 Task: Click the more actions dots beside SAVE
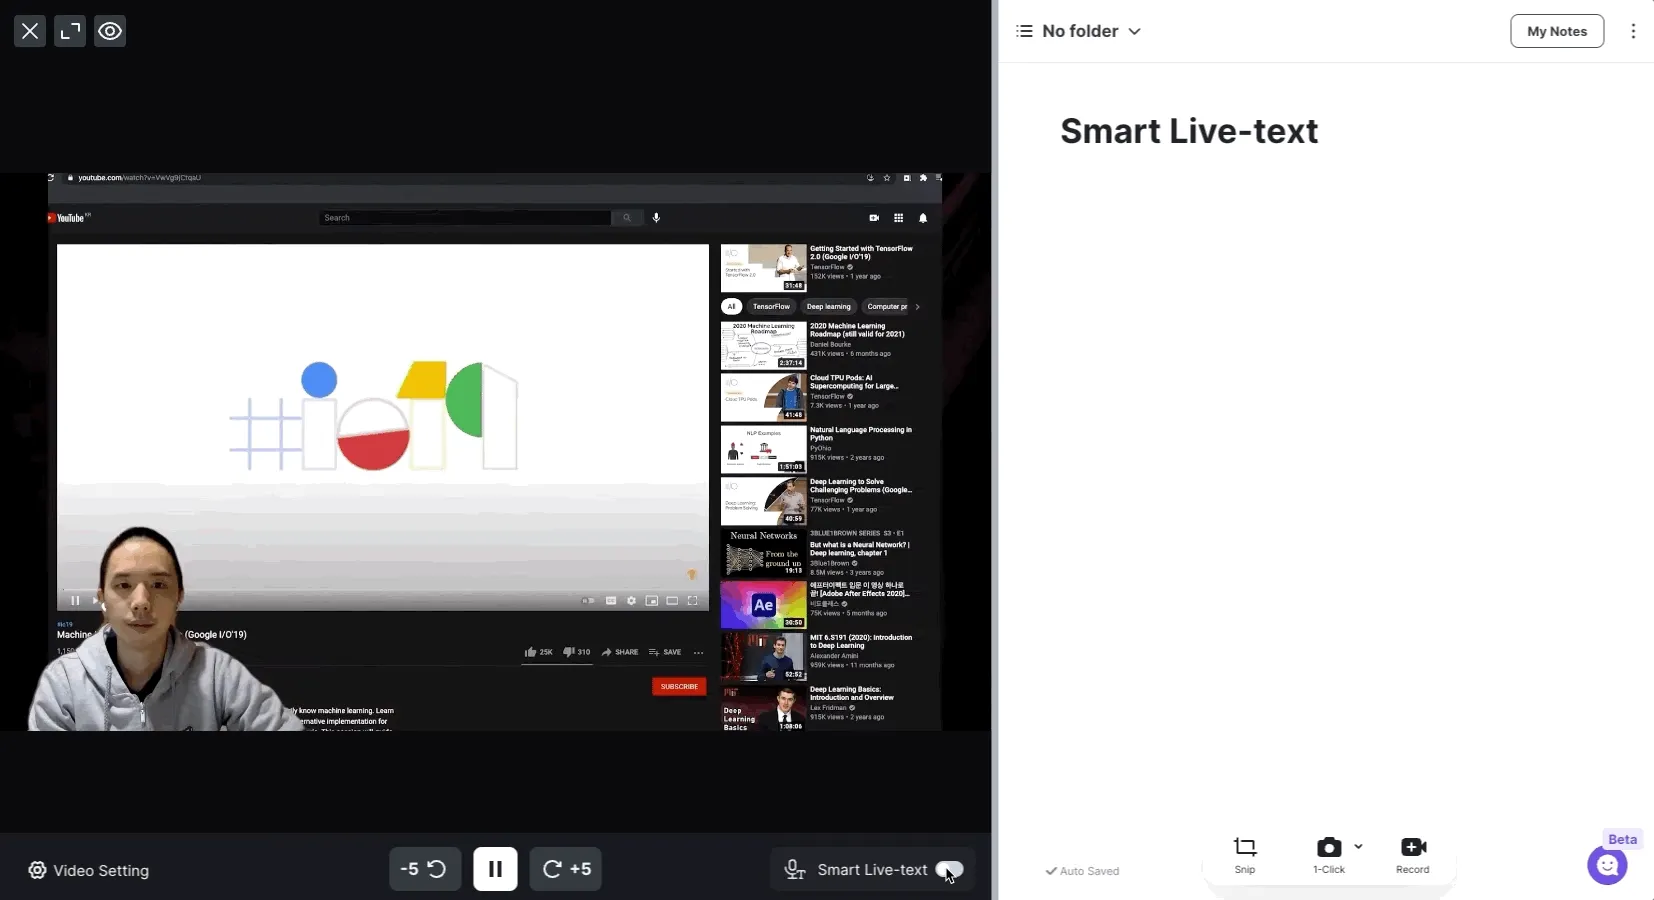coord(699,652)
